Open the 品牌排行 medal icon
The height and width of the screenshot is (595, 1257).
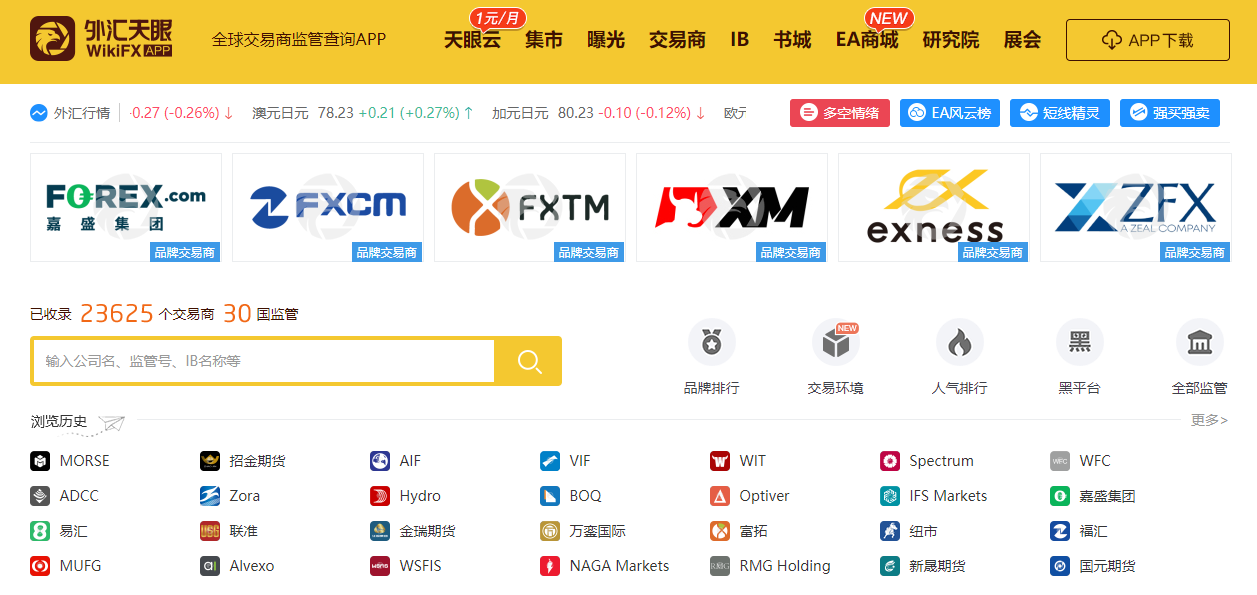pyautogui.click(x=711, y=343)
